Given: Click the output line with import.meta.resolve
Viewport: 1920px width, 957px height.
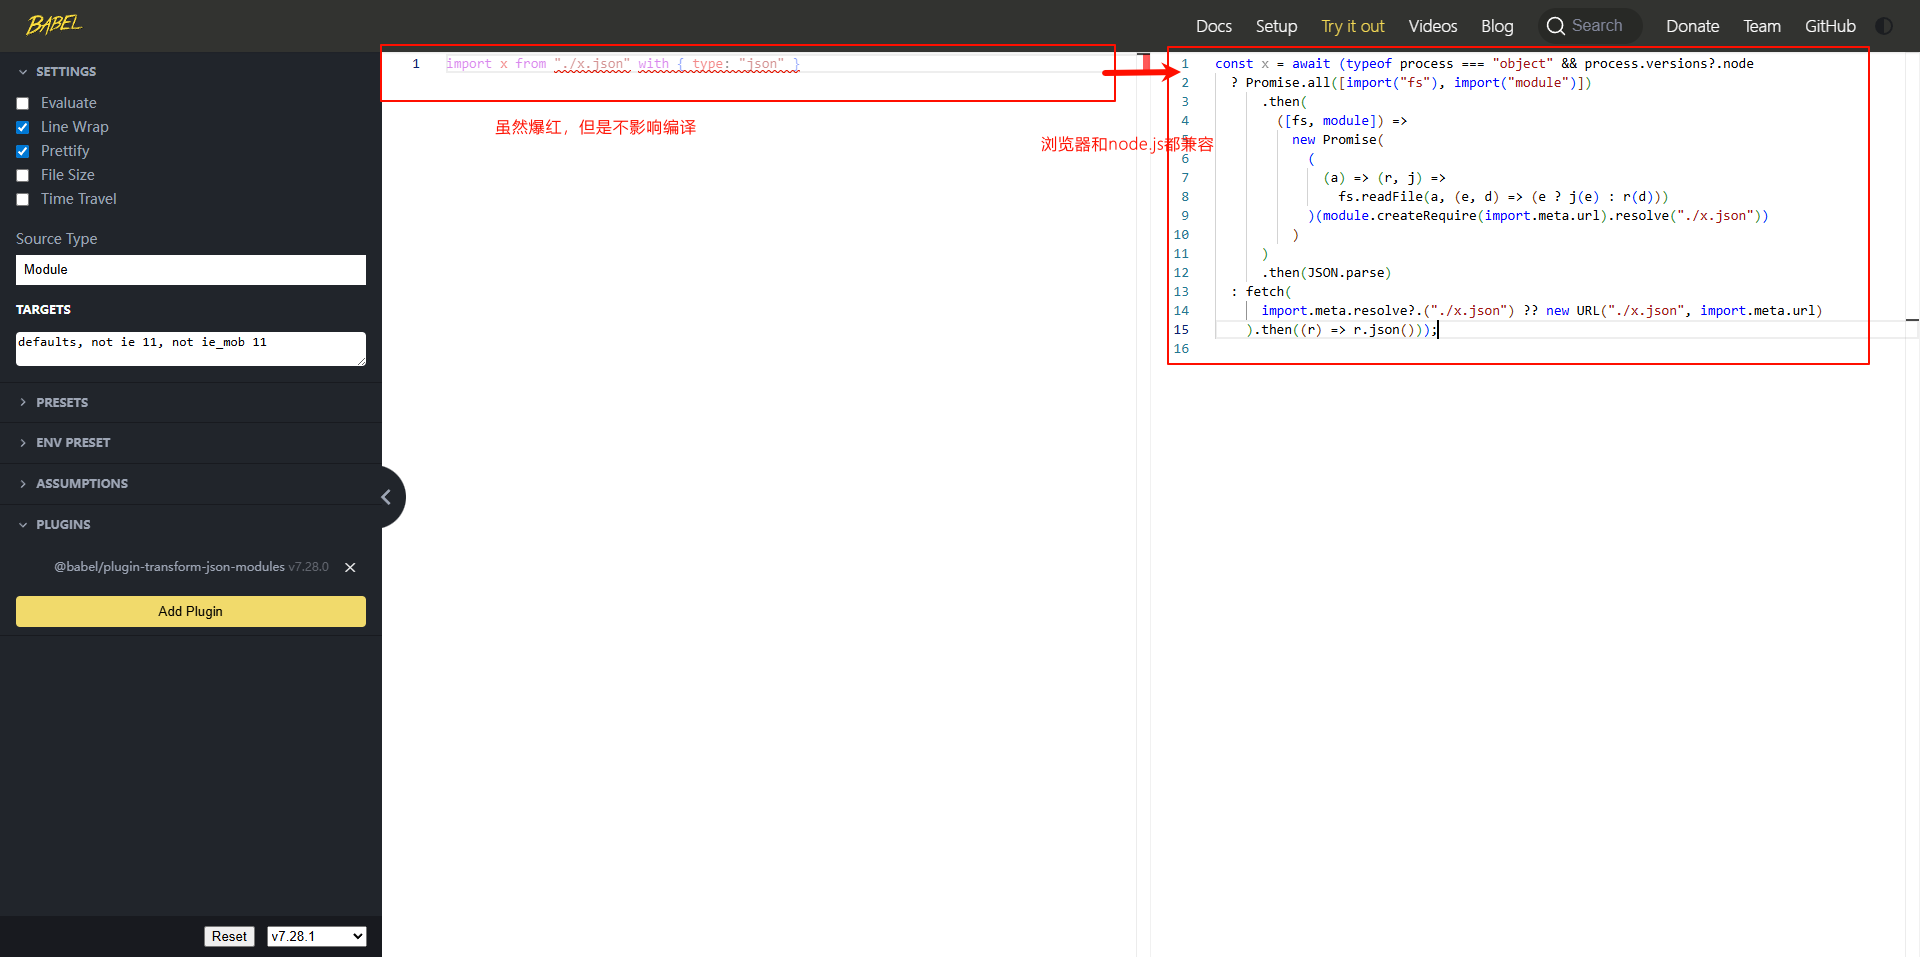Looking at the screenshot, I should click(1541, 311).
